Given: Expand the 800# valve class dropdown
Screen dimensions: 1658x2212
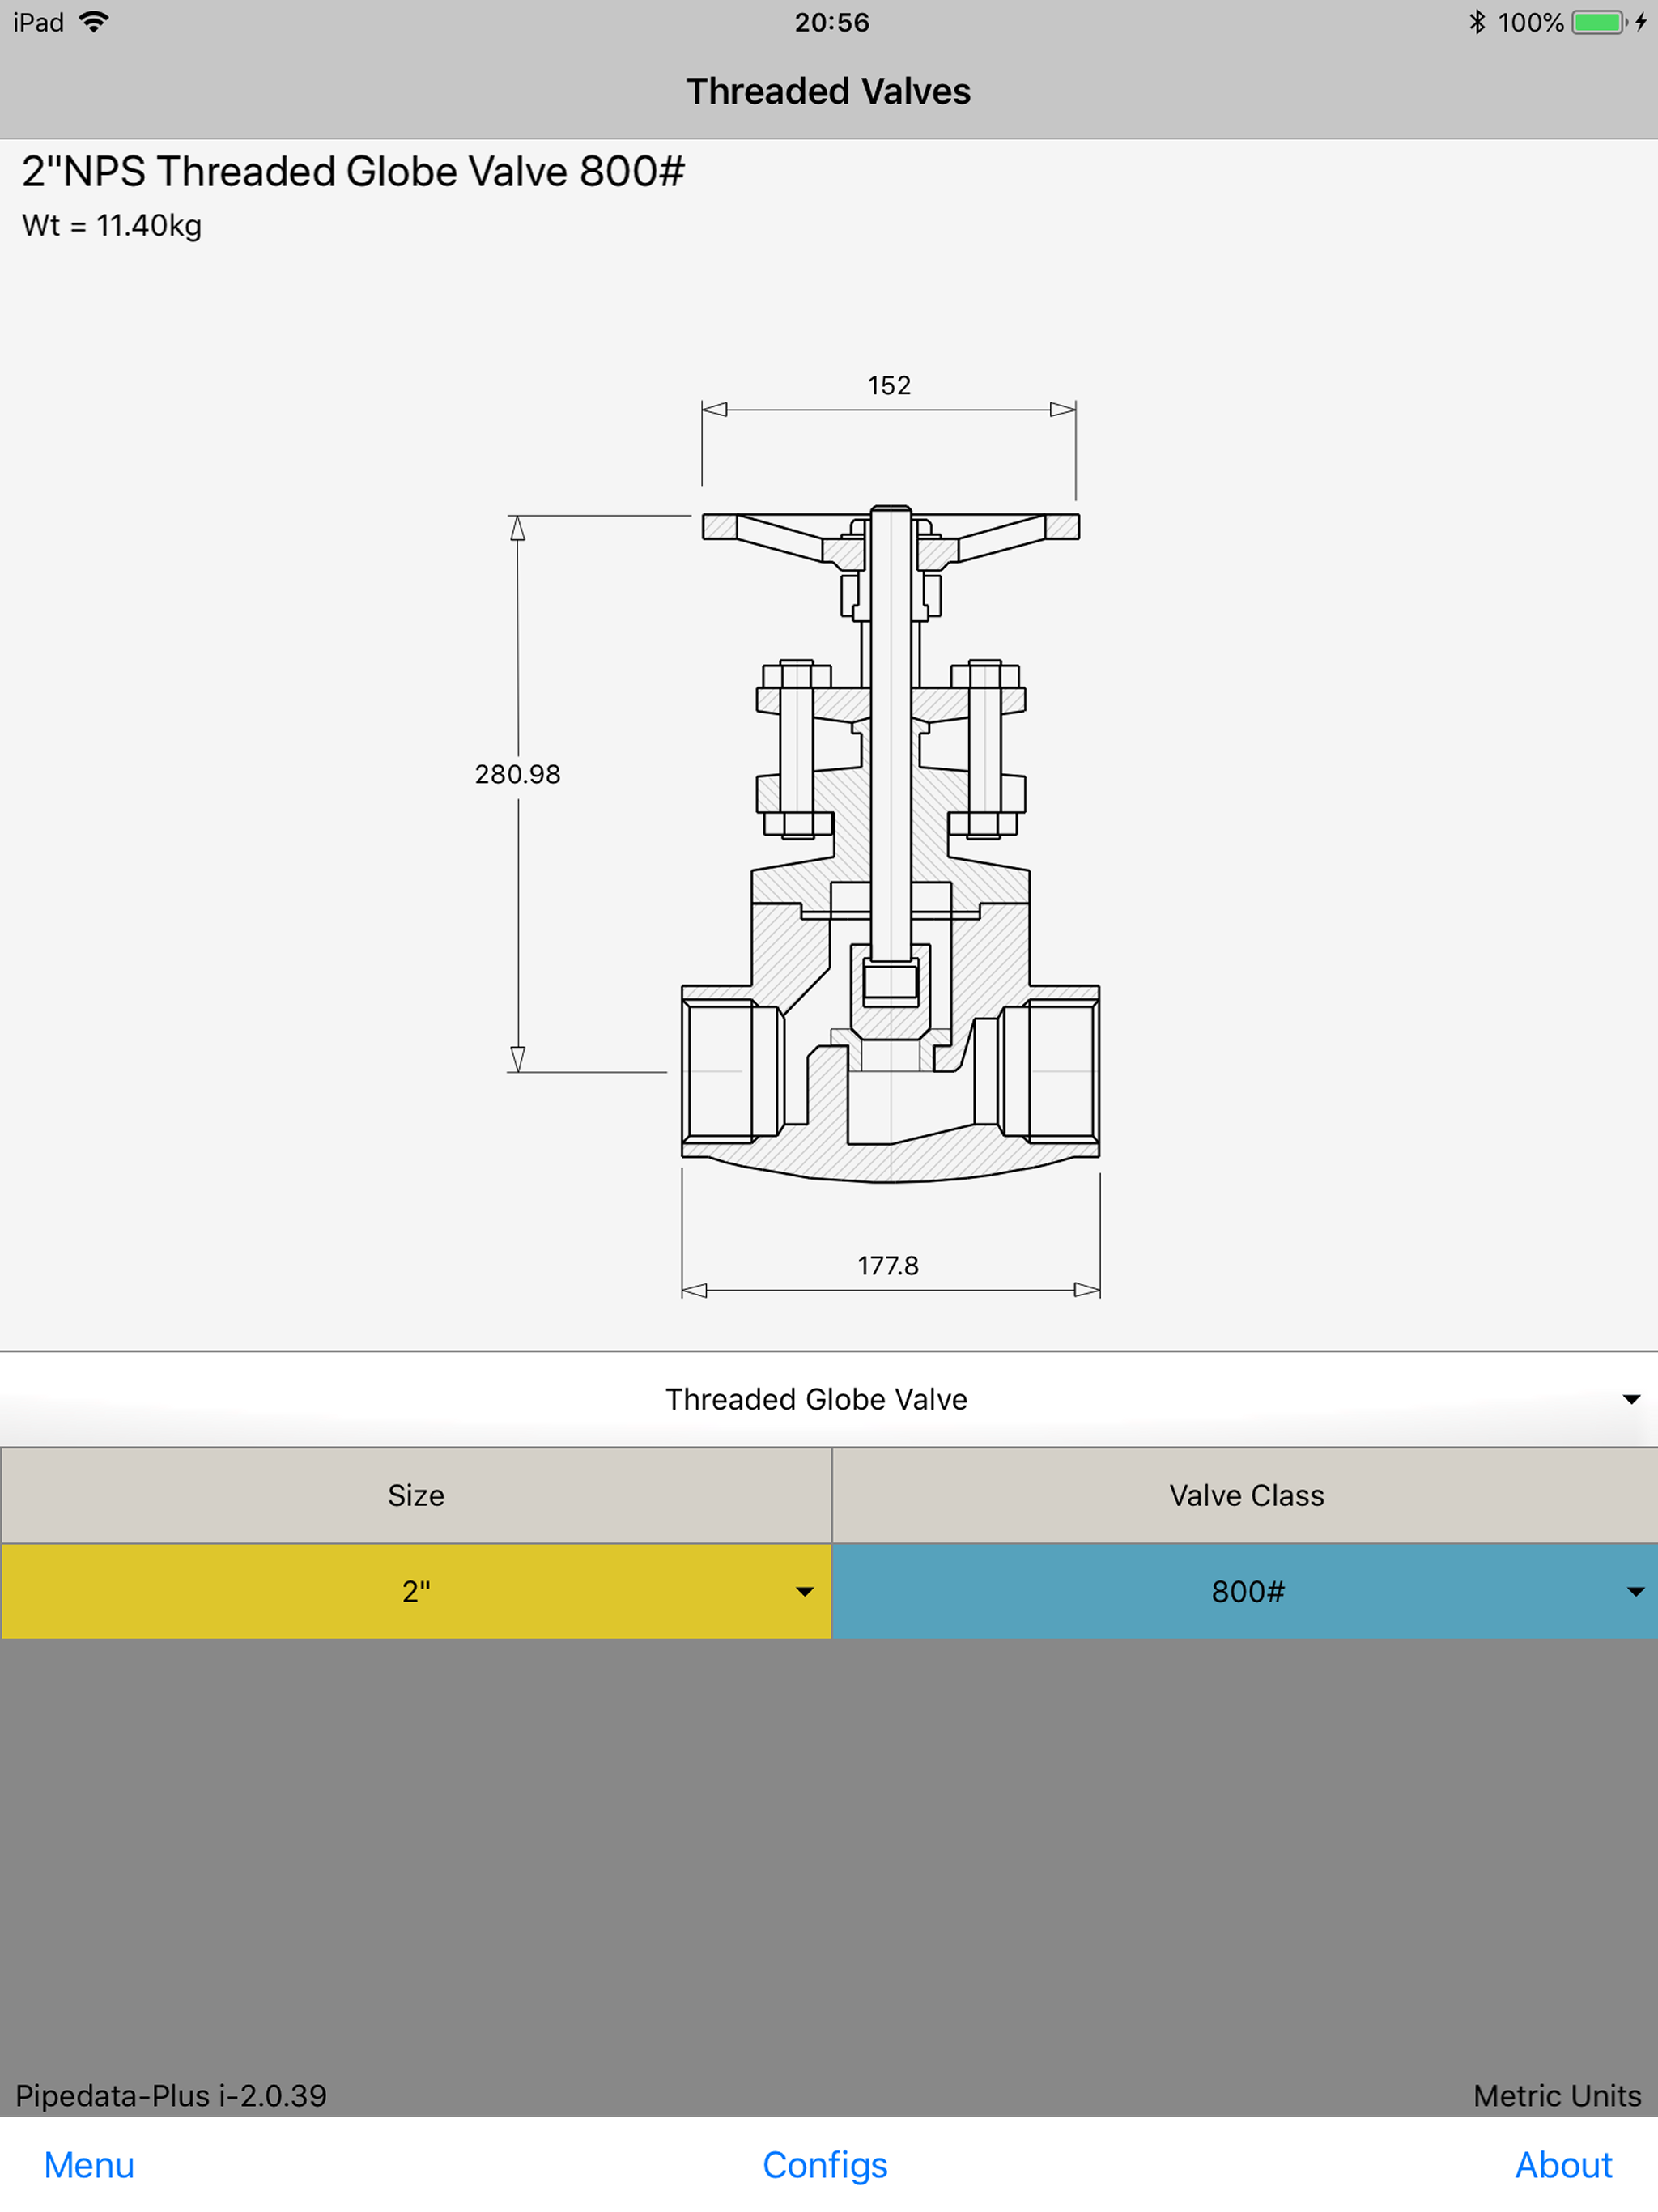Looking at the screenshot, I should click(x=1246, y=1591).
